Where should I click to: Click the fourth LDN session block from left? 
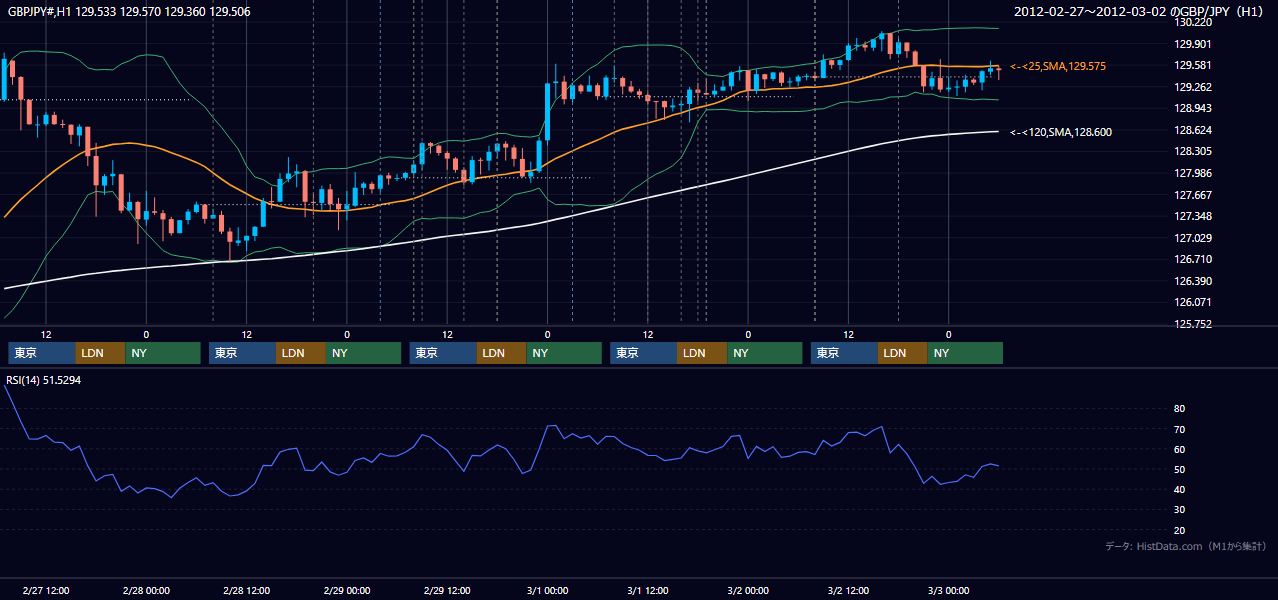coord(703,353)
